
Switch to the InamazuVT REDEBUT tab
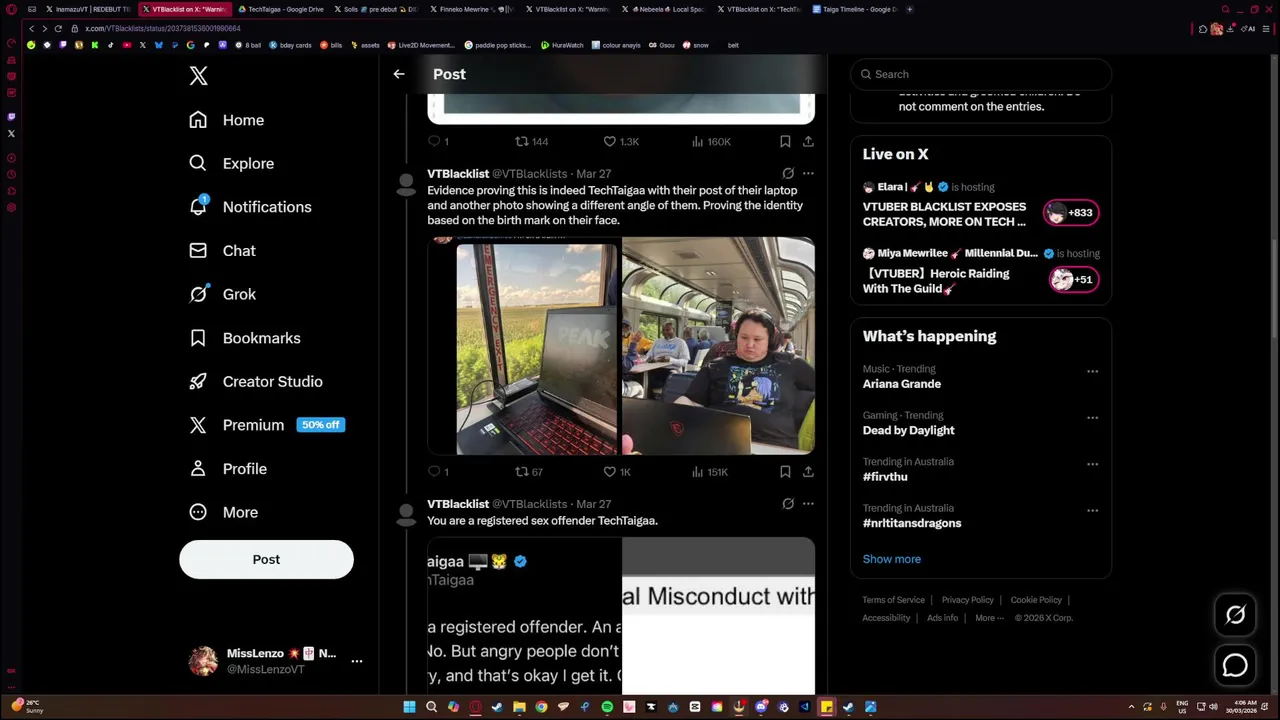click(x=88, y=9)
